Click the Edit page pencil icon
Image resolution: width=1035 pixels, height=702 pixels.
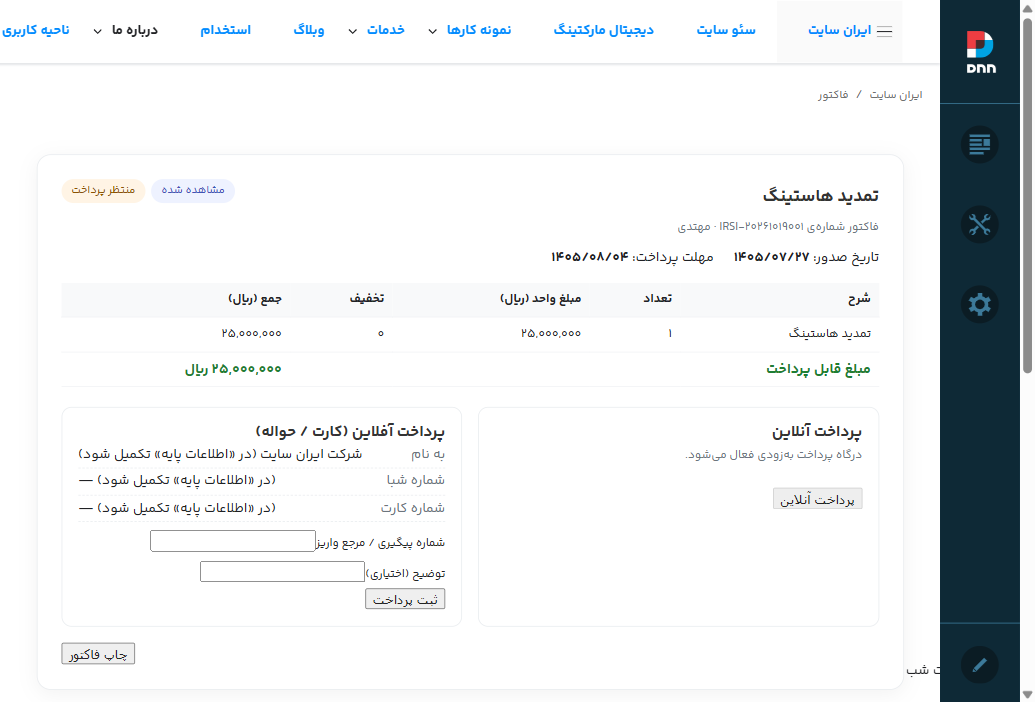pos(980,664)
